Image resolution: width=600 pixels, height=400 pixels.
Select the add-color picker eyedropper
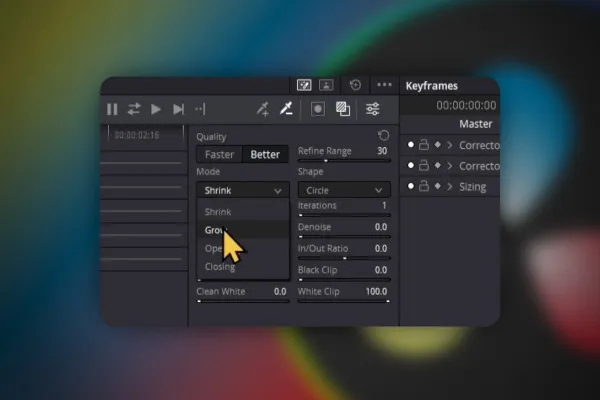263,109
